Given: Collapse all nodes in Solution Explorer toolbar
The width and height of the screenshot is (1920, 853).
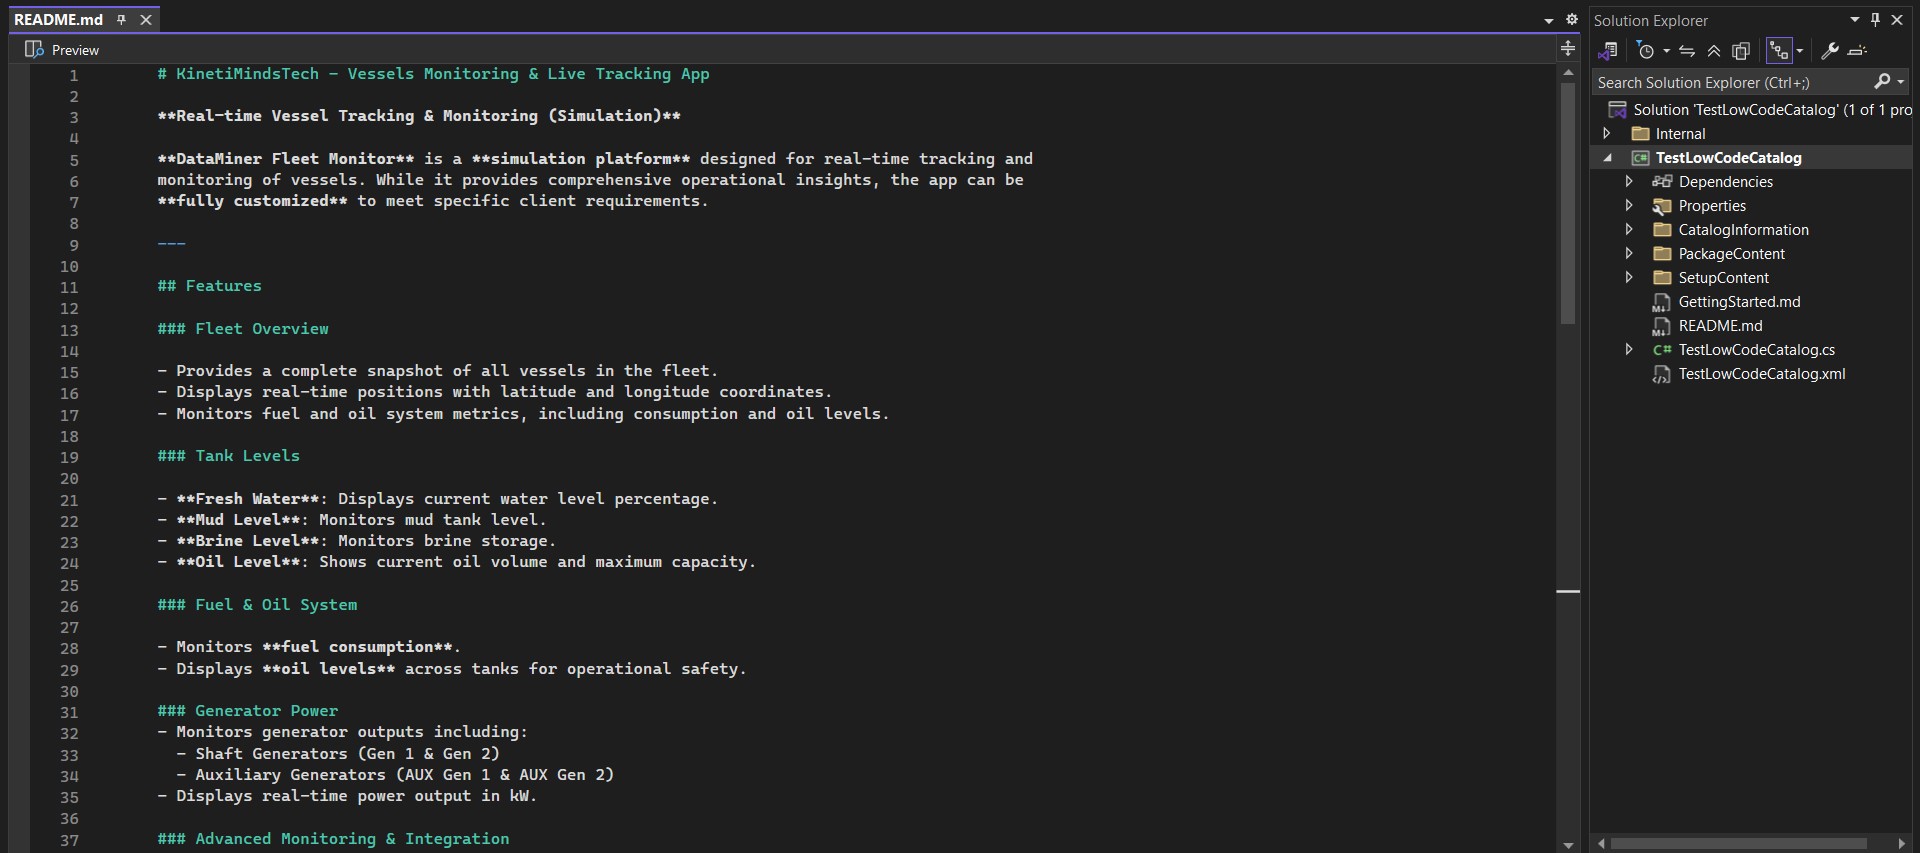Looking at the screenshot, I should (x=1714, y=50).
